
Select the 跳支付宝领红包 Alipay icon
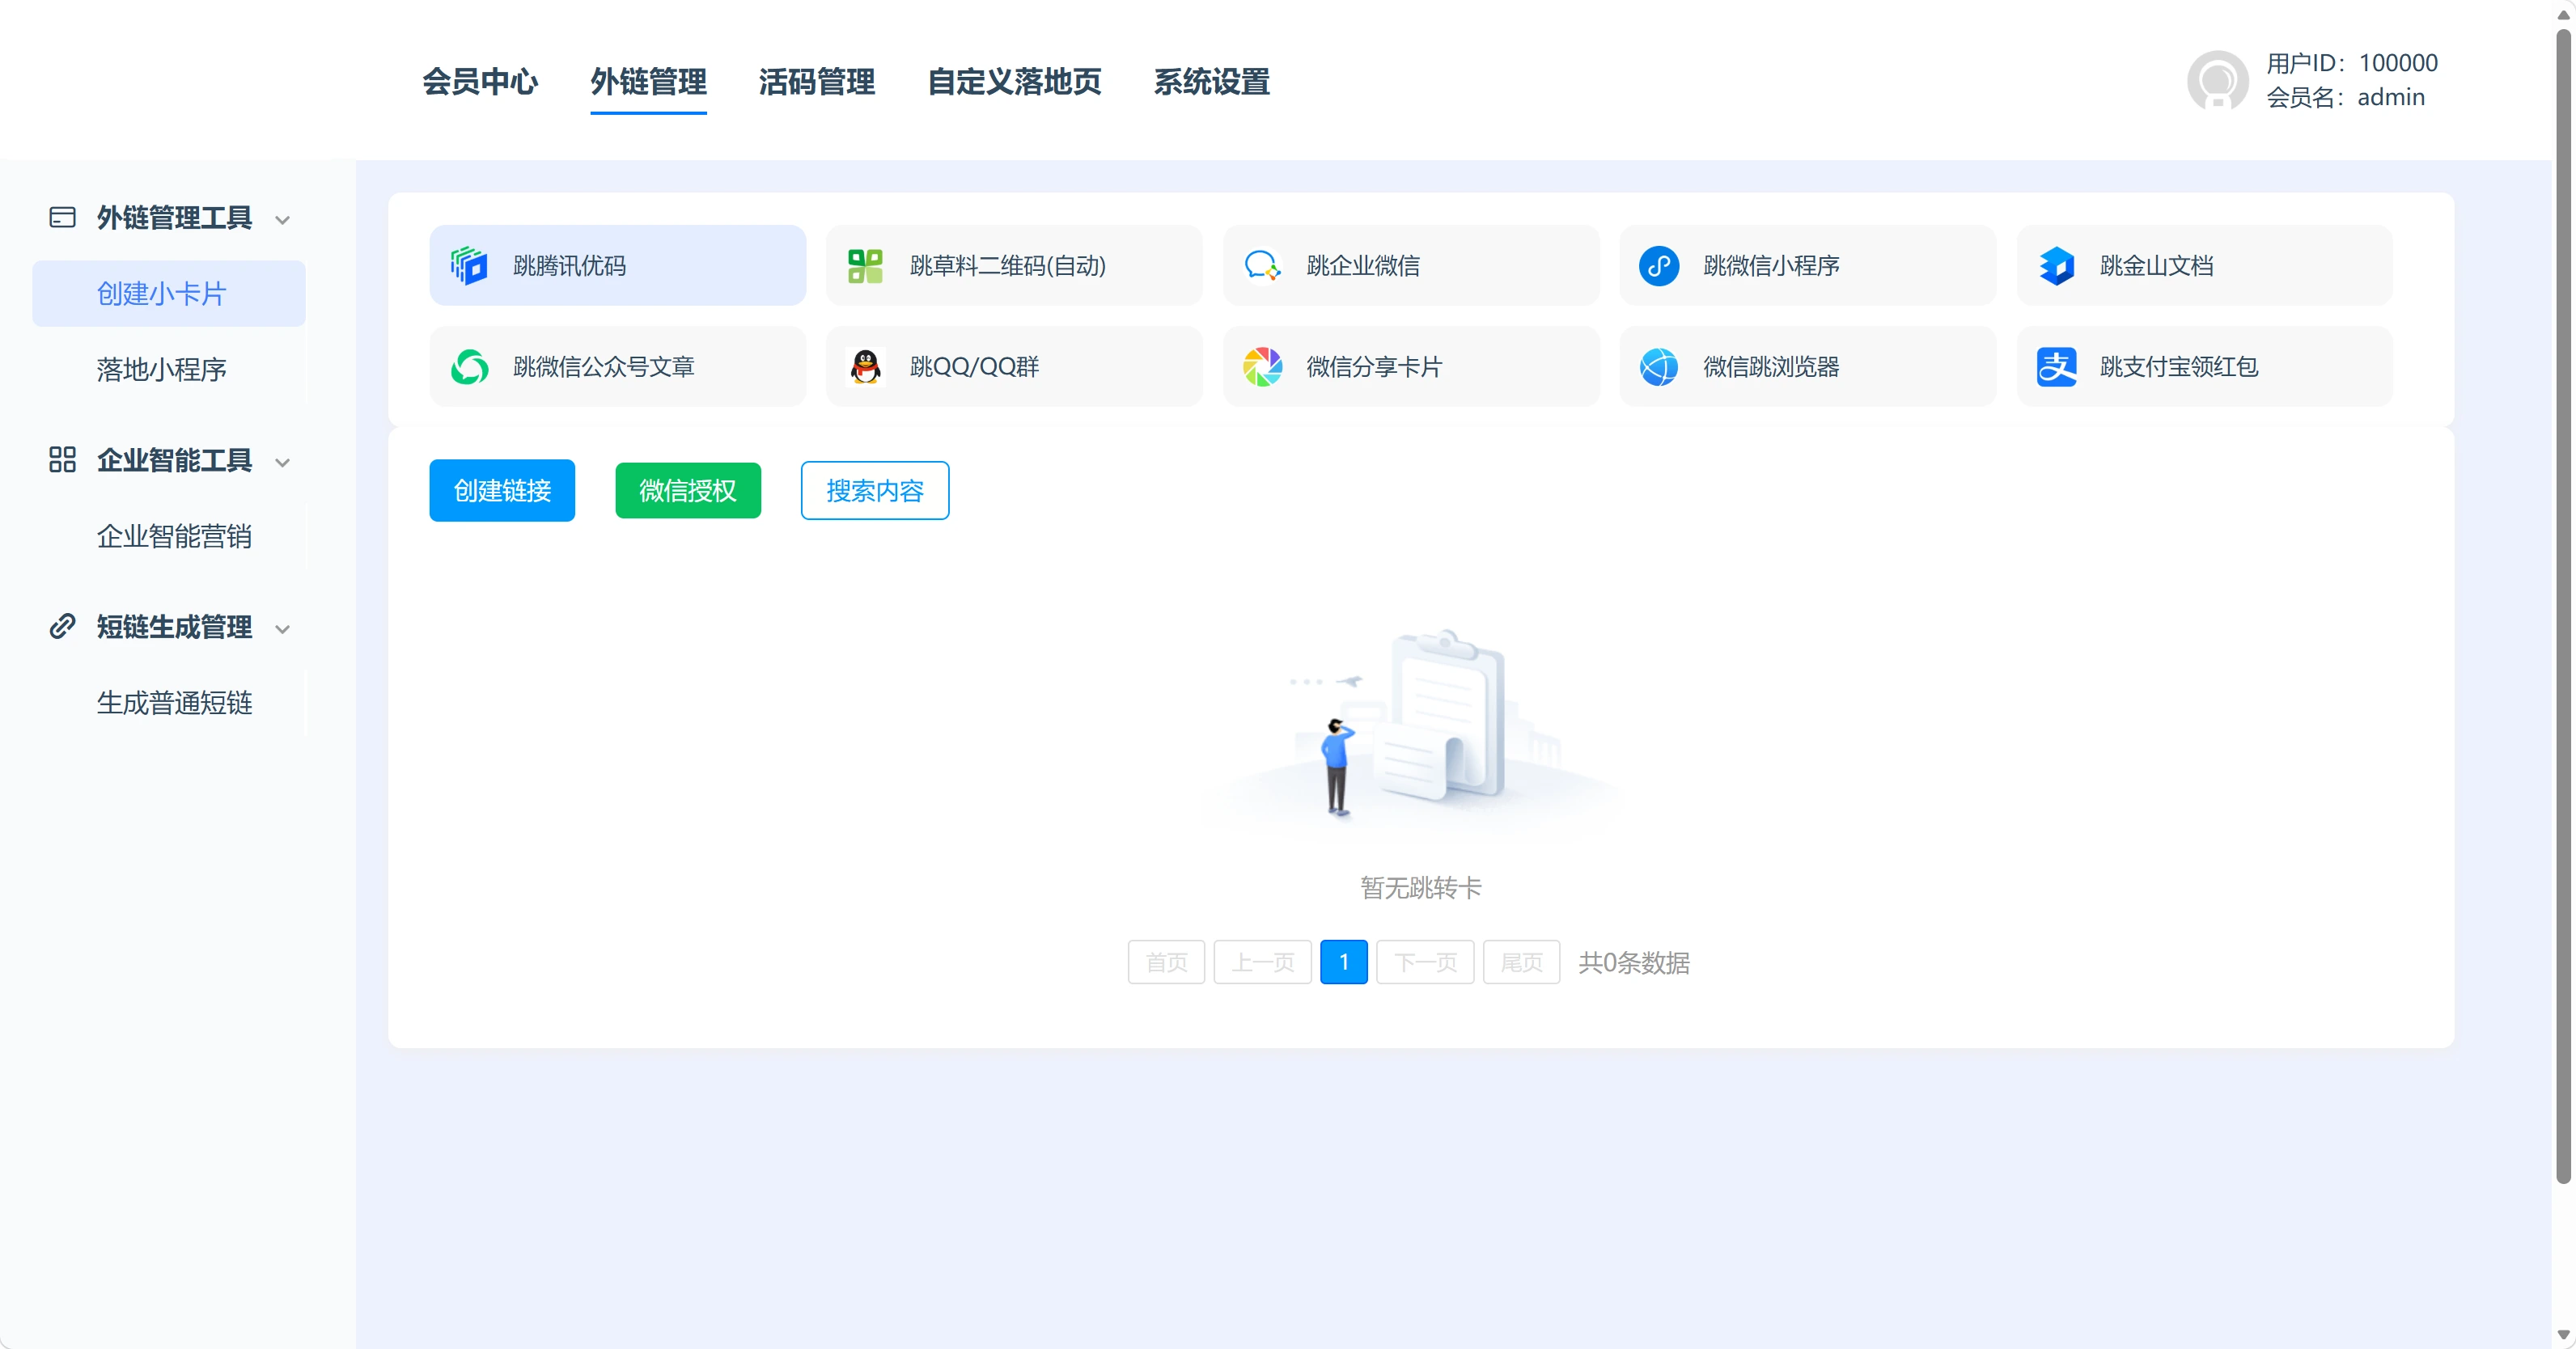2056,367
